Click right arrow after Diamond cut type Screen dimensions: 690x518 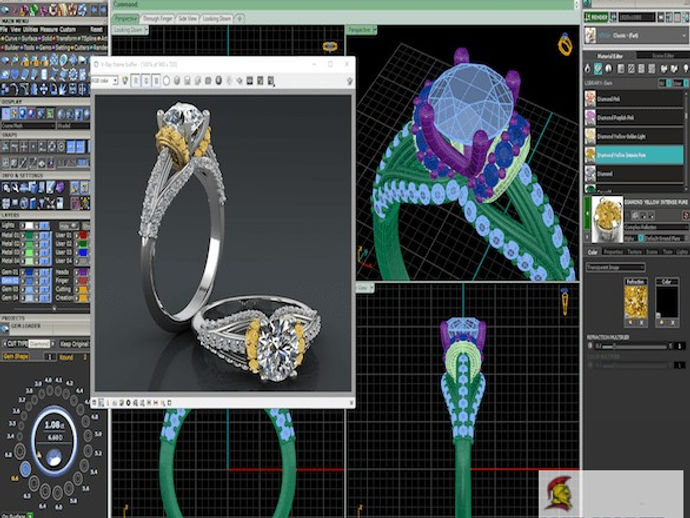(x=53, y=344)
